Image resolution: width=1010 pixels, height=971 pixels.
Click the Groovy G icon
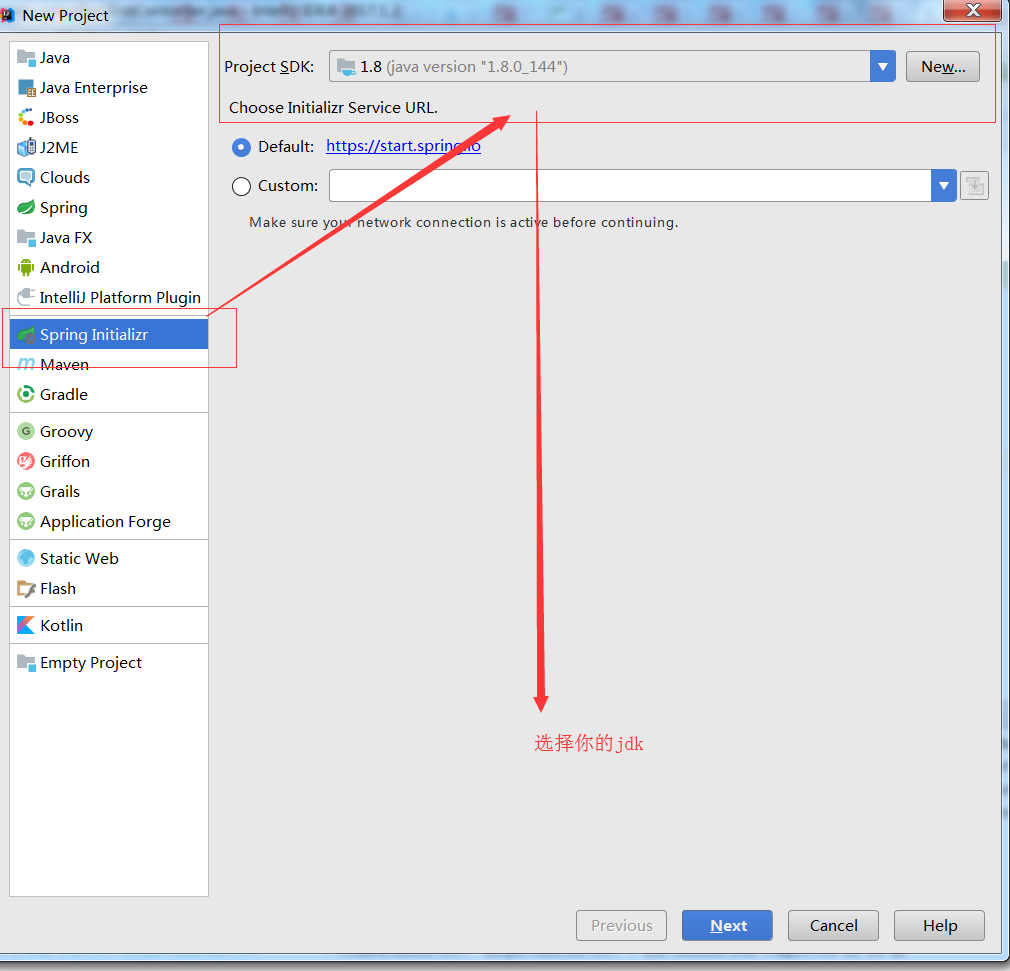(26, 431)
